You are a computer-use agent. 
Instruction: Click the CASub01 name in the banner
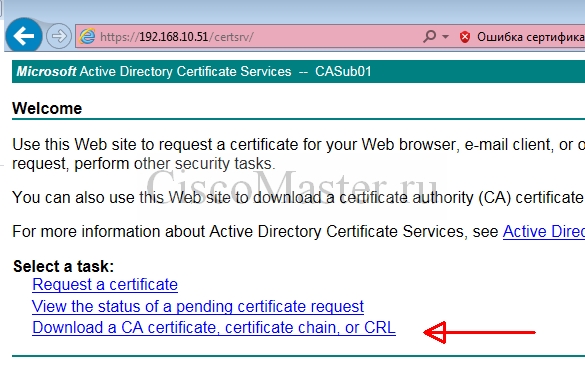coord(343,71)
